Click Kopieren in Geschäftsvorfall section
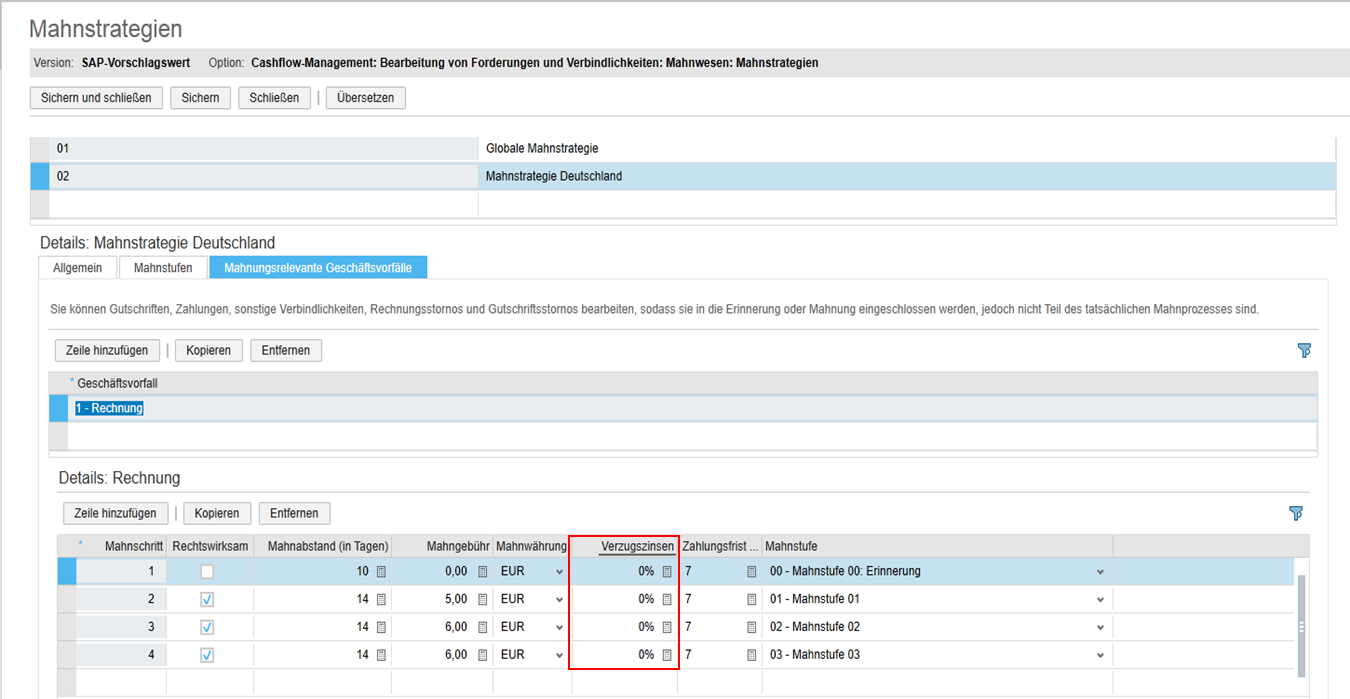 [209, 350]
